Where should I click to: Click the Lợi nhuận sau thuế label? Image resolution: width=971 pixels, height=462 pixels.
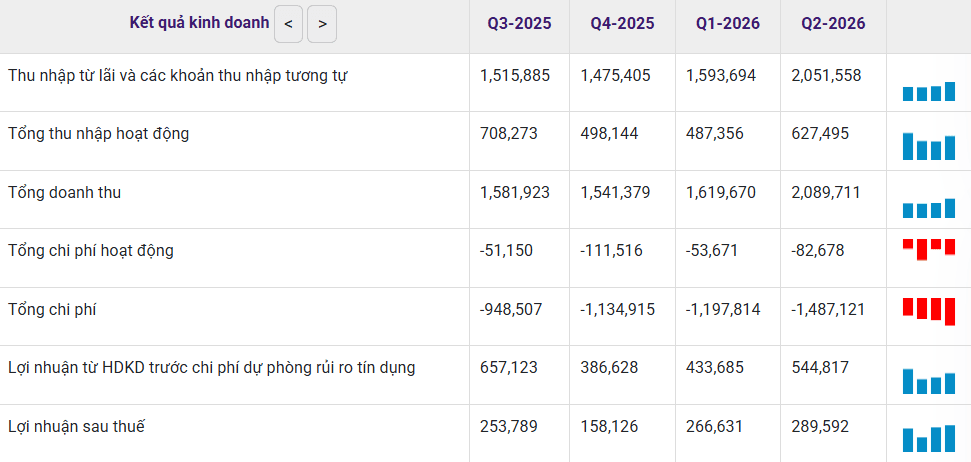76,426
